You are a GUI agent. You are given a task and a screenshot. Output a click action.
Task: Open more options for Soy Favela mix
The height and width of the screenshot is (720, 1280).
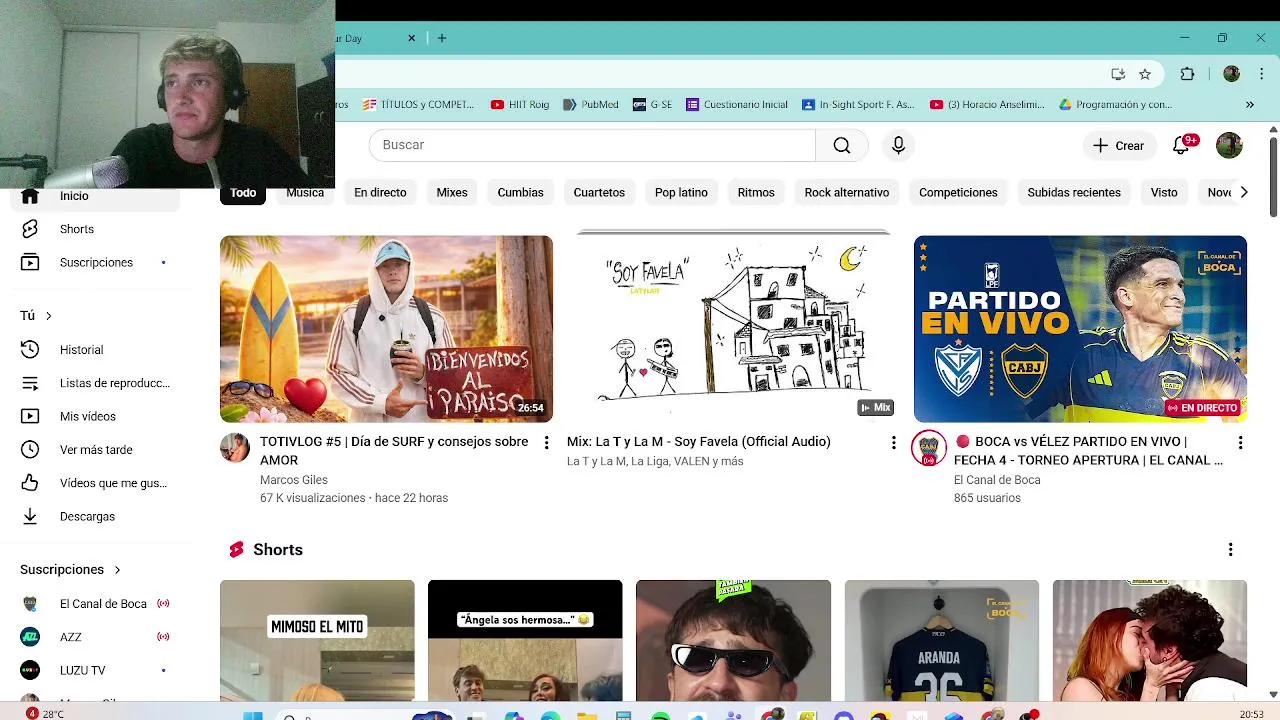[x=893, y=442]
